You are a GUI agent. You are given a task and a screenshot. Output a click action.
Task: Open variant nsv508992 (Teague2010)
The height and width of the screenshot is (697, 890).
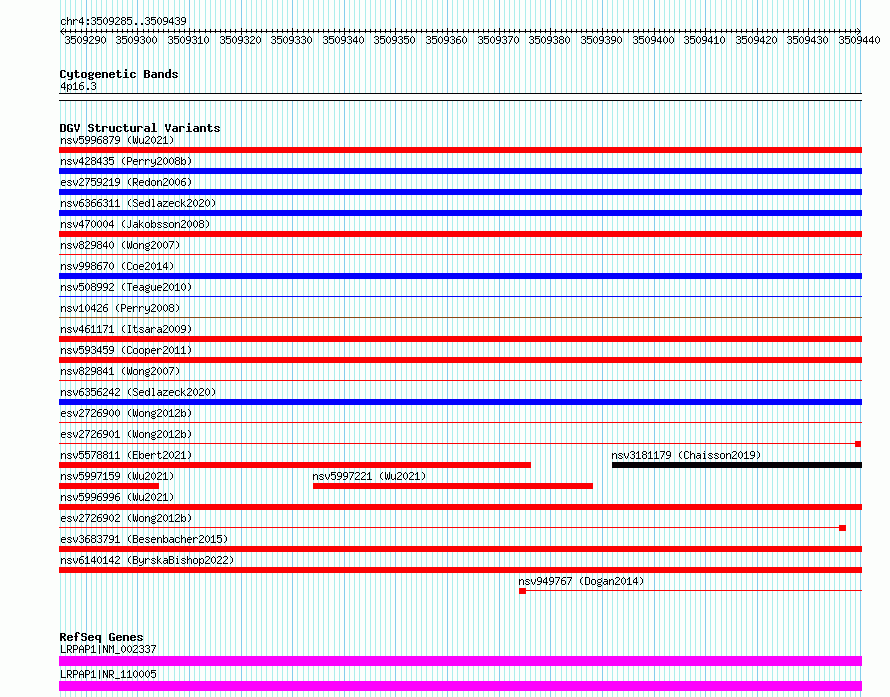coord(126,287)
